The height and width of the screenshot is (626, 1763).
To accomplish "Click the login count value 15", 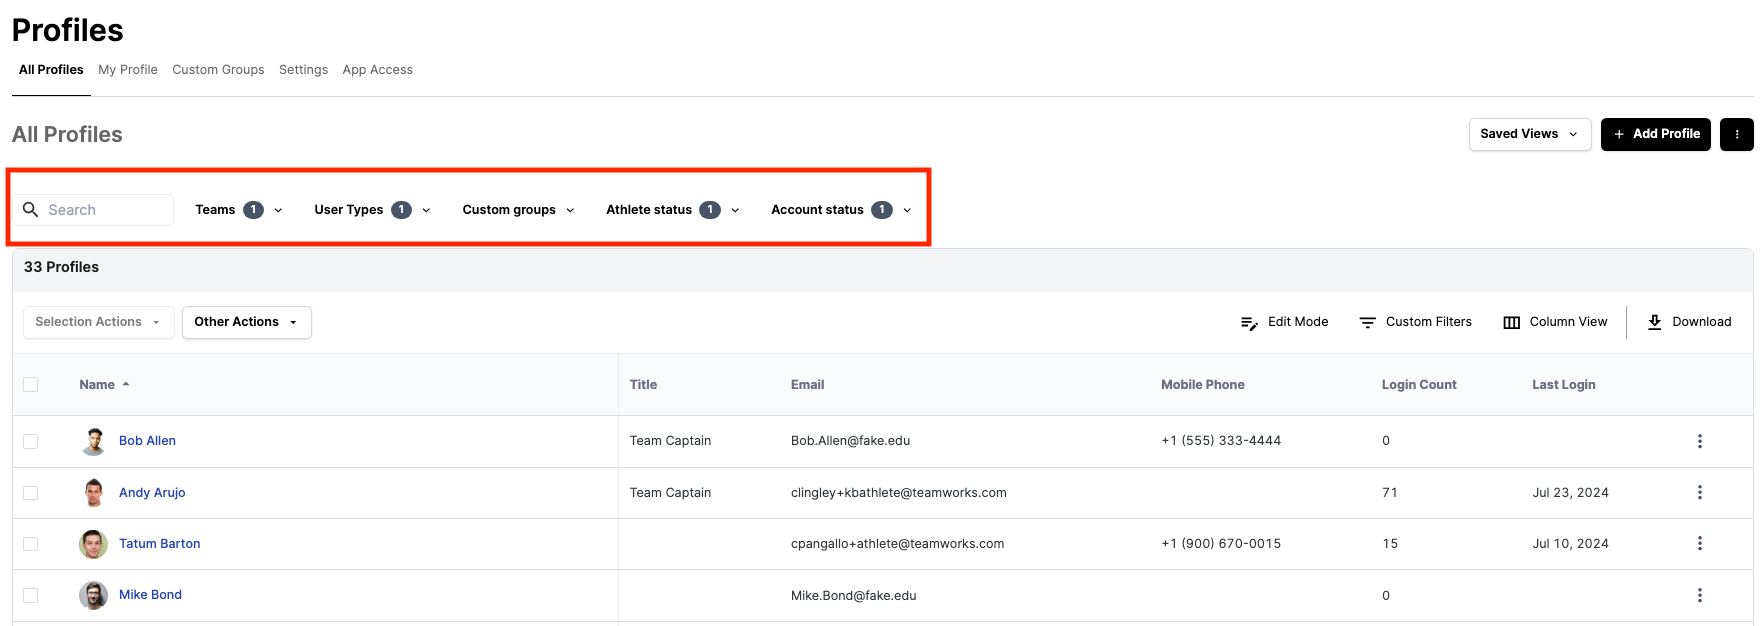I will point(1390,544).
